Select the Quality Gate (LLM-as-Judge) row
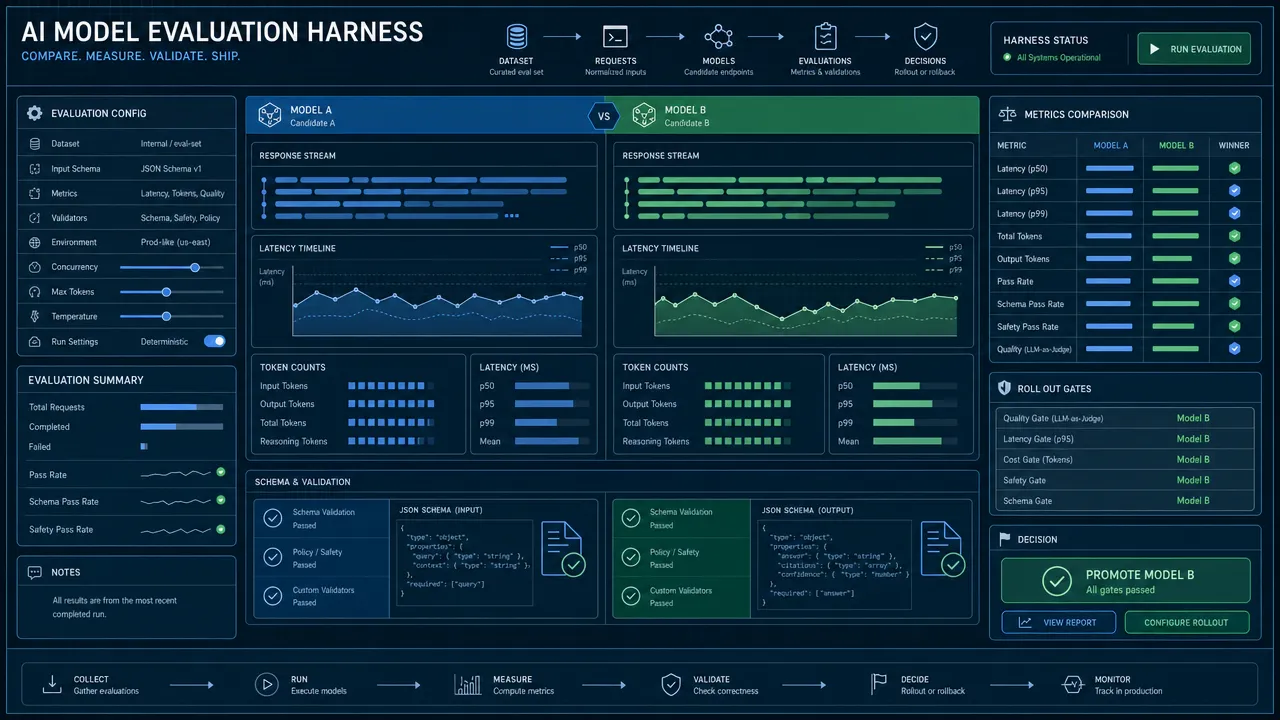This screenshot has height=720, width=1280. coord(1125,418)
